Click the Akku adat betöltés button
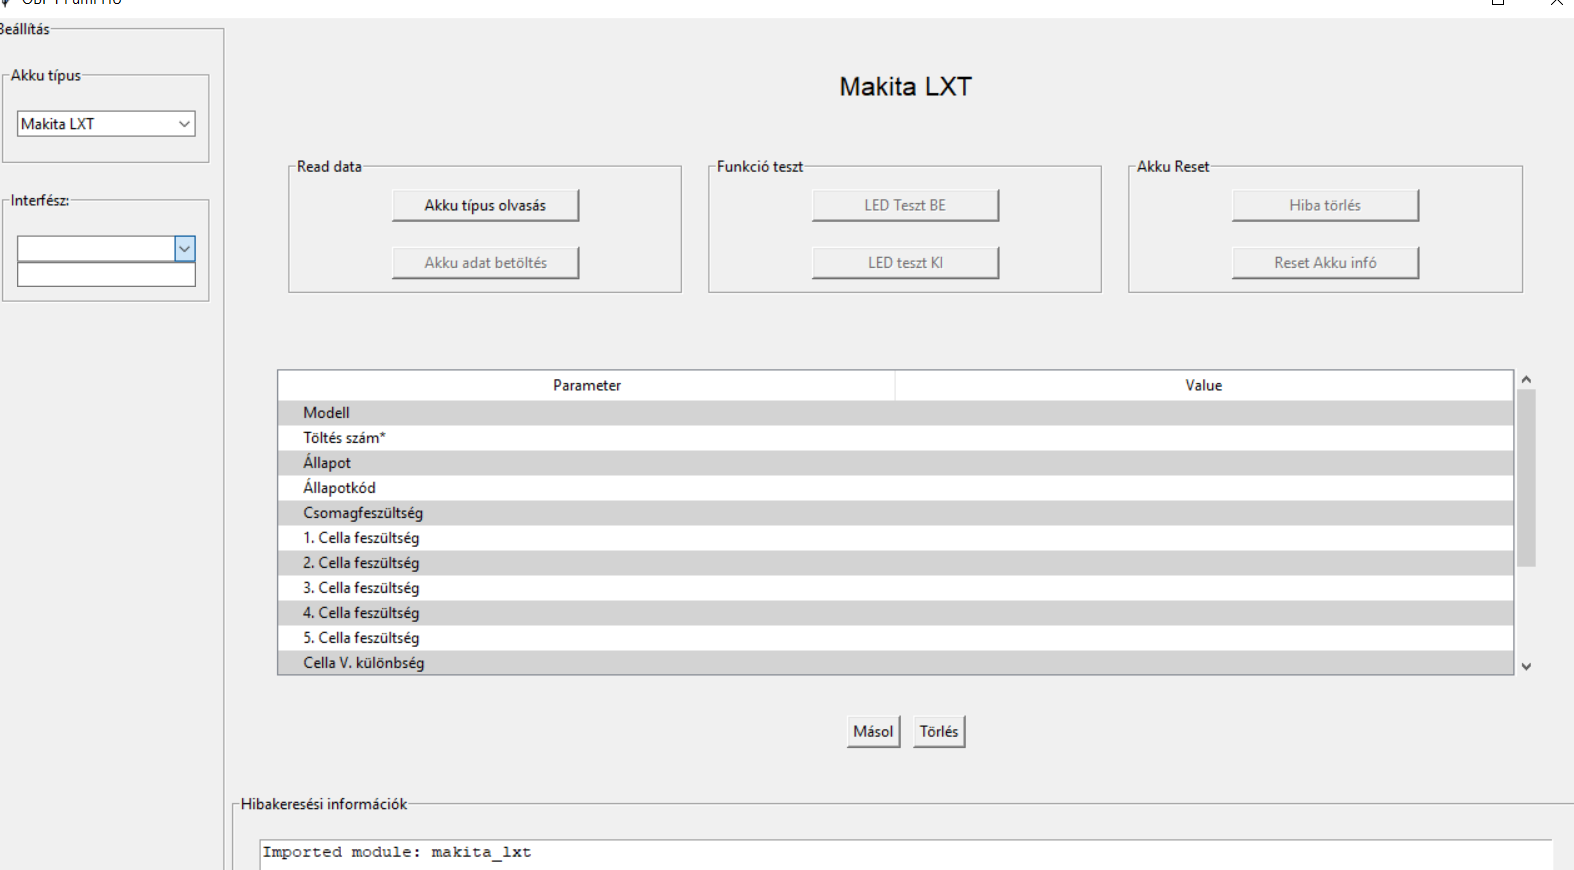Image resolution: width=1574 pixels, height=870 pixels. [485, 263]
